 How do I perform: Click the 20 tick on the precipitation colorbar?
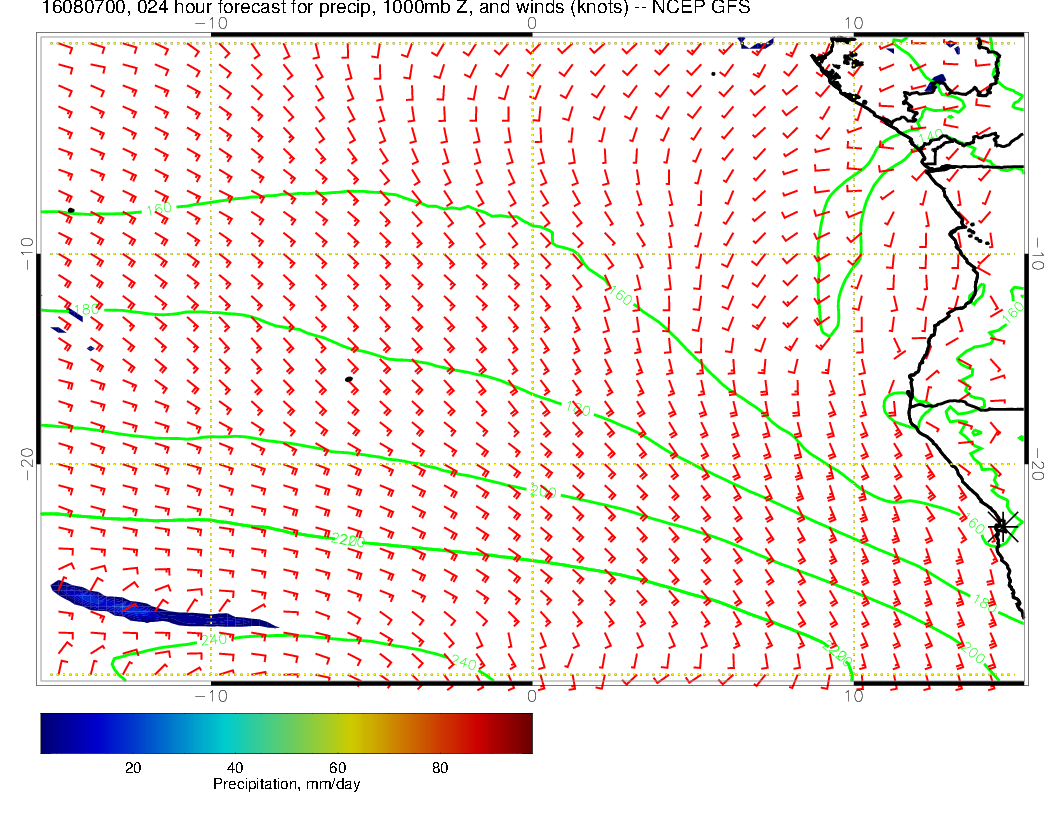(132, 767)
